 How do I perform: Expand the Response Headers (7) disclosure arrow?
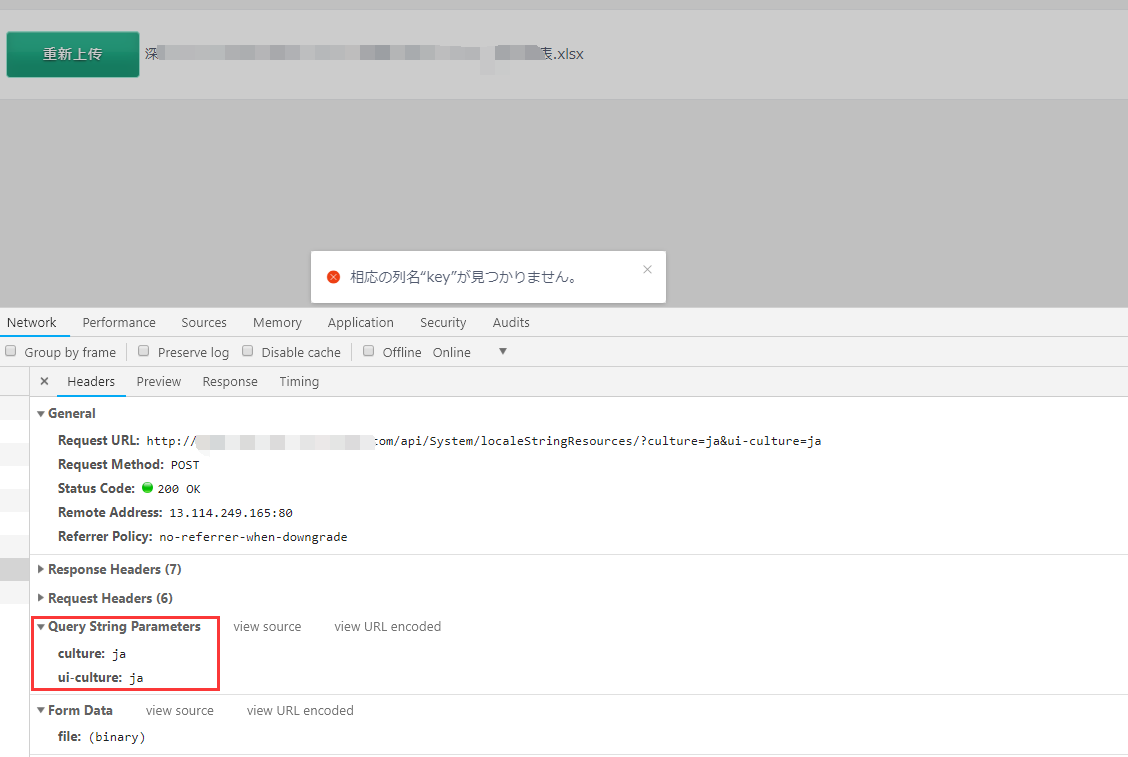point(40,569)
